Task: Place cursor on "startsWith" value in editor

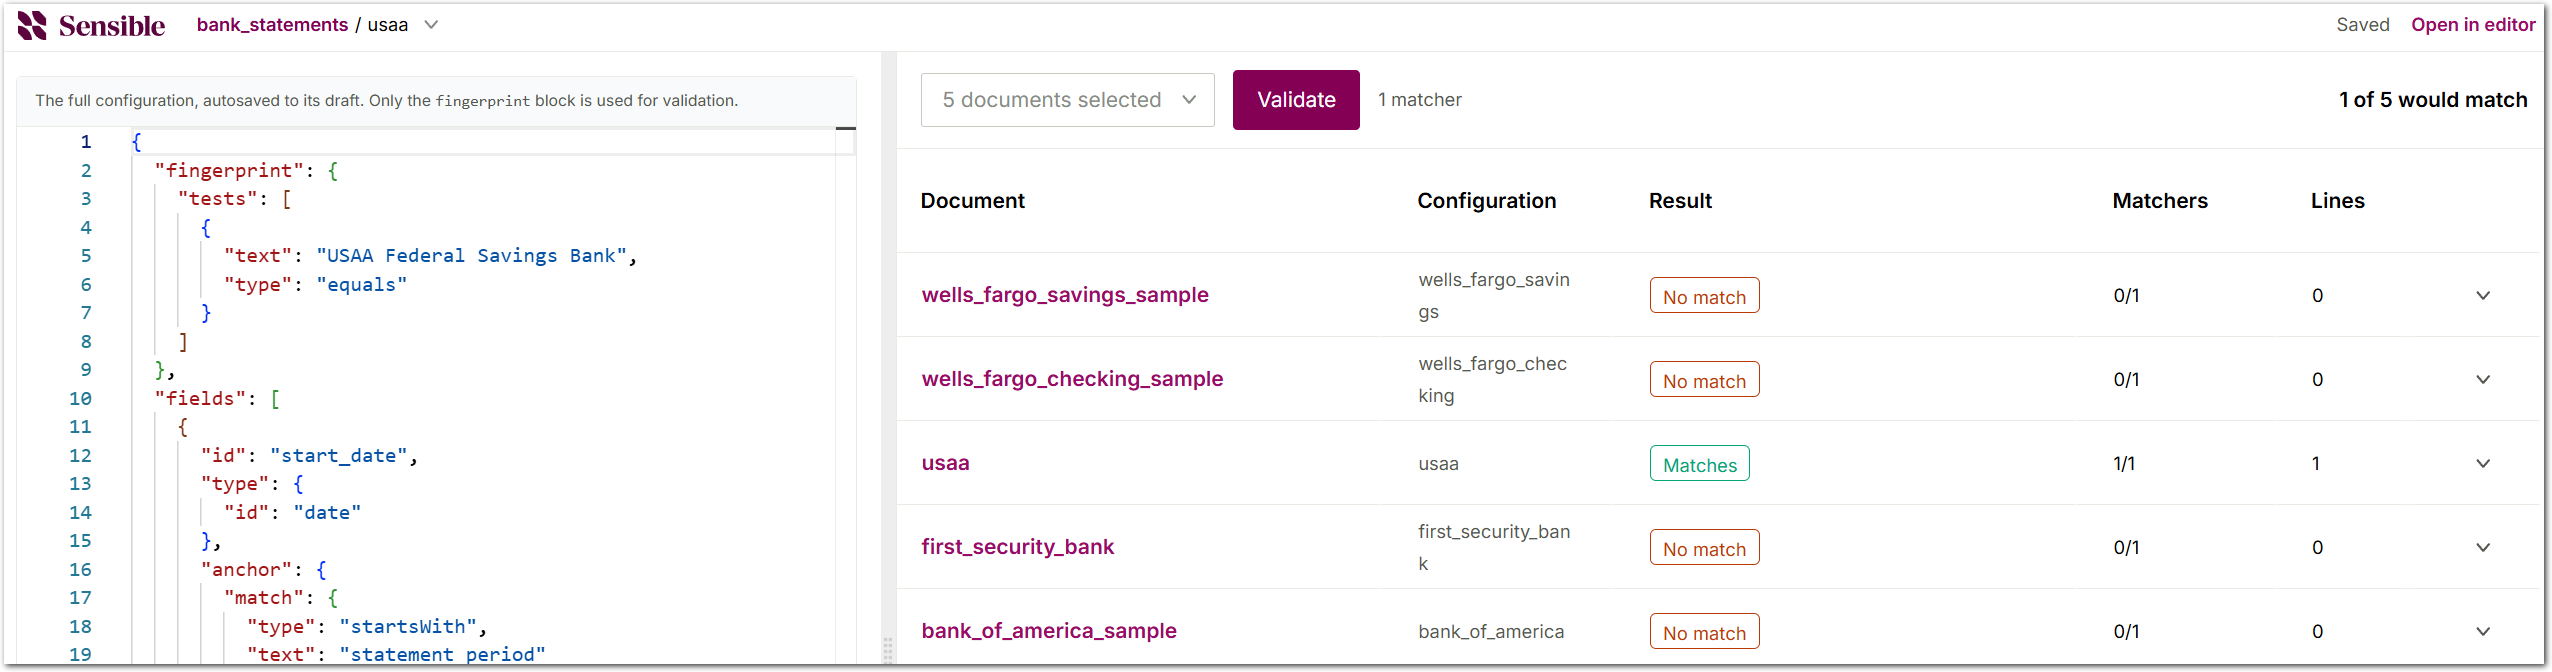Action: (407, 627)
